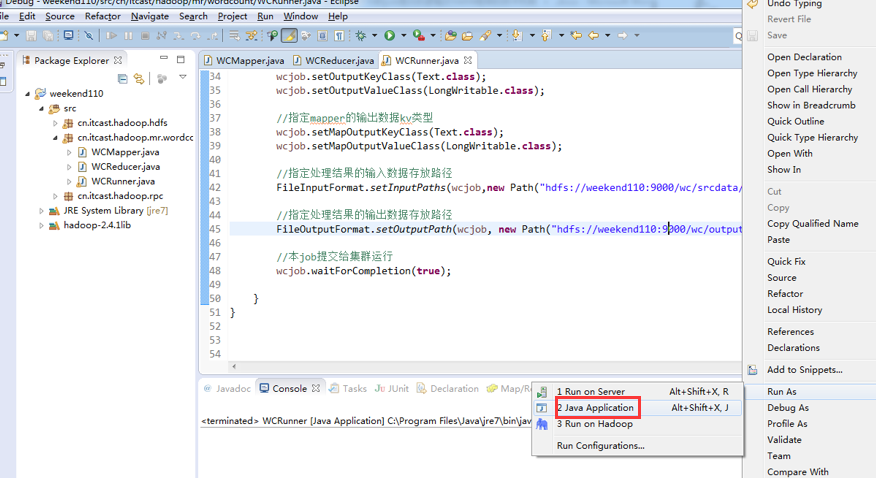The image size is (876, 478).
Task: Close the WCRunner.java editor tab
Action: coord(468,60)
